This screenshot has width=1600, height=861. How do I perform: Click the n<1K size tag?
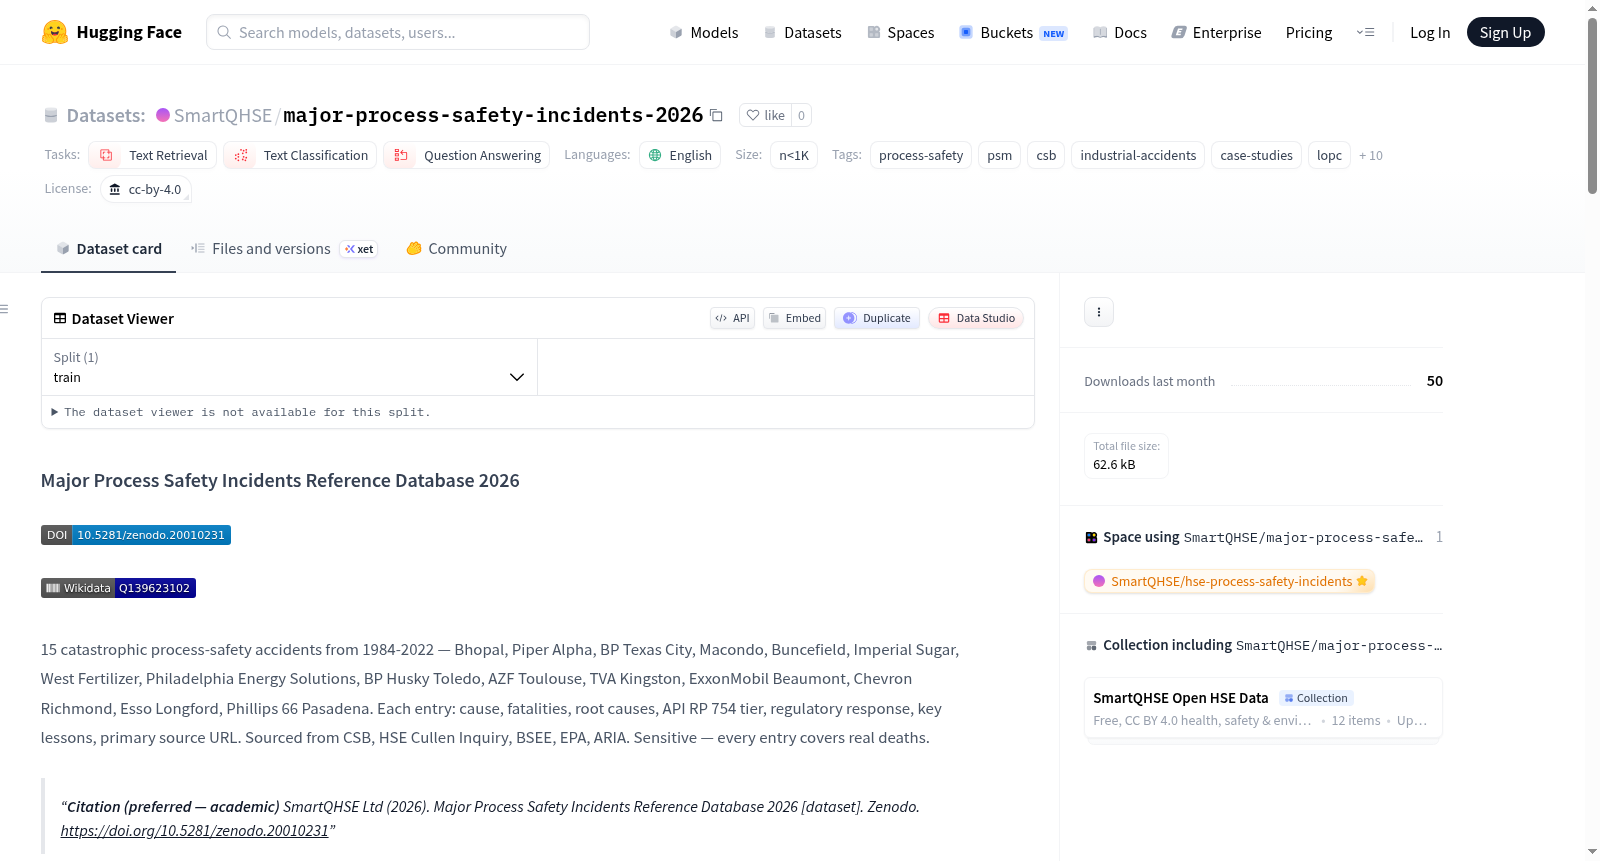click(x=794, y=155)
